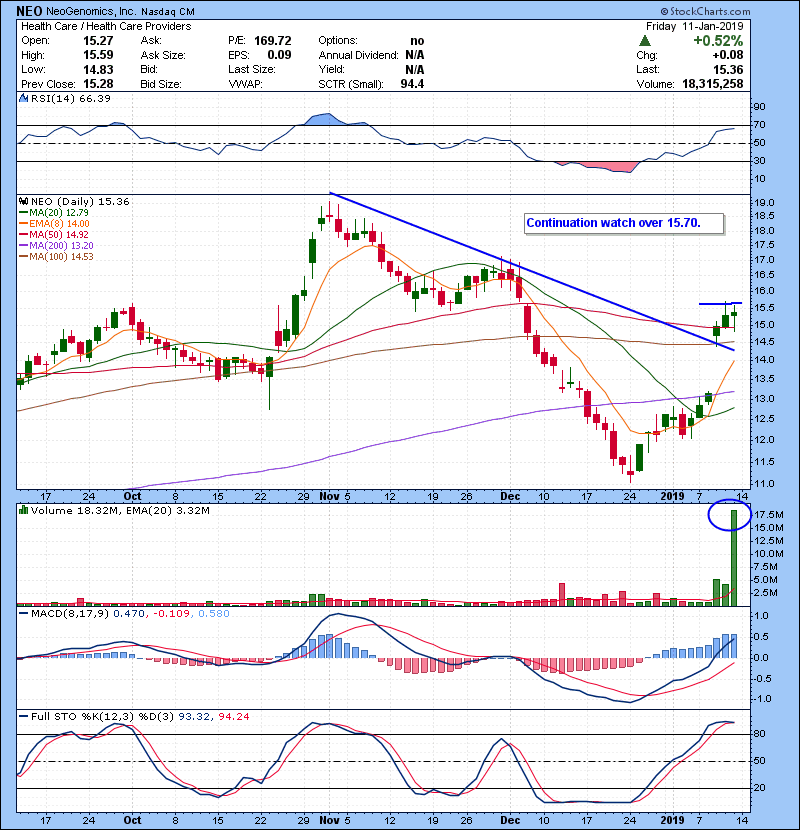Click the SCTR (Small) value 94.4

pyautogui.click(x=412, y=84)
